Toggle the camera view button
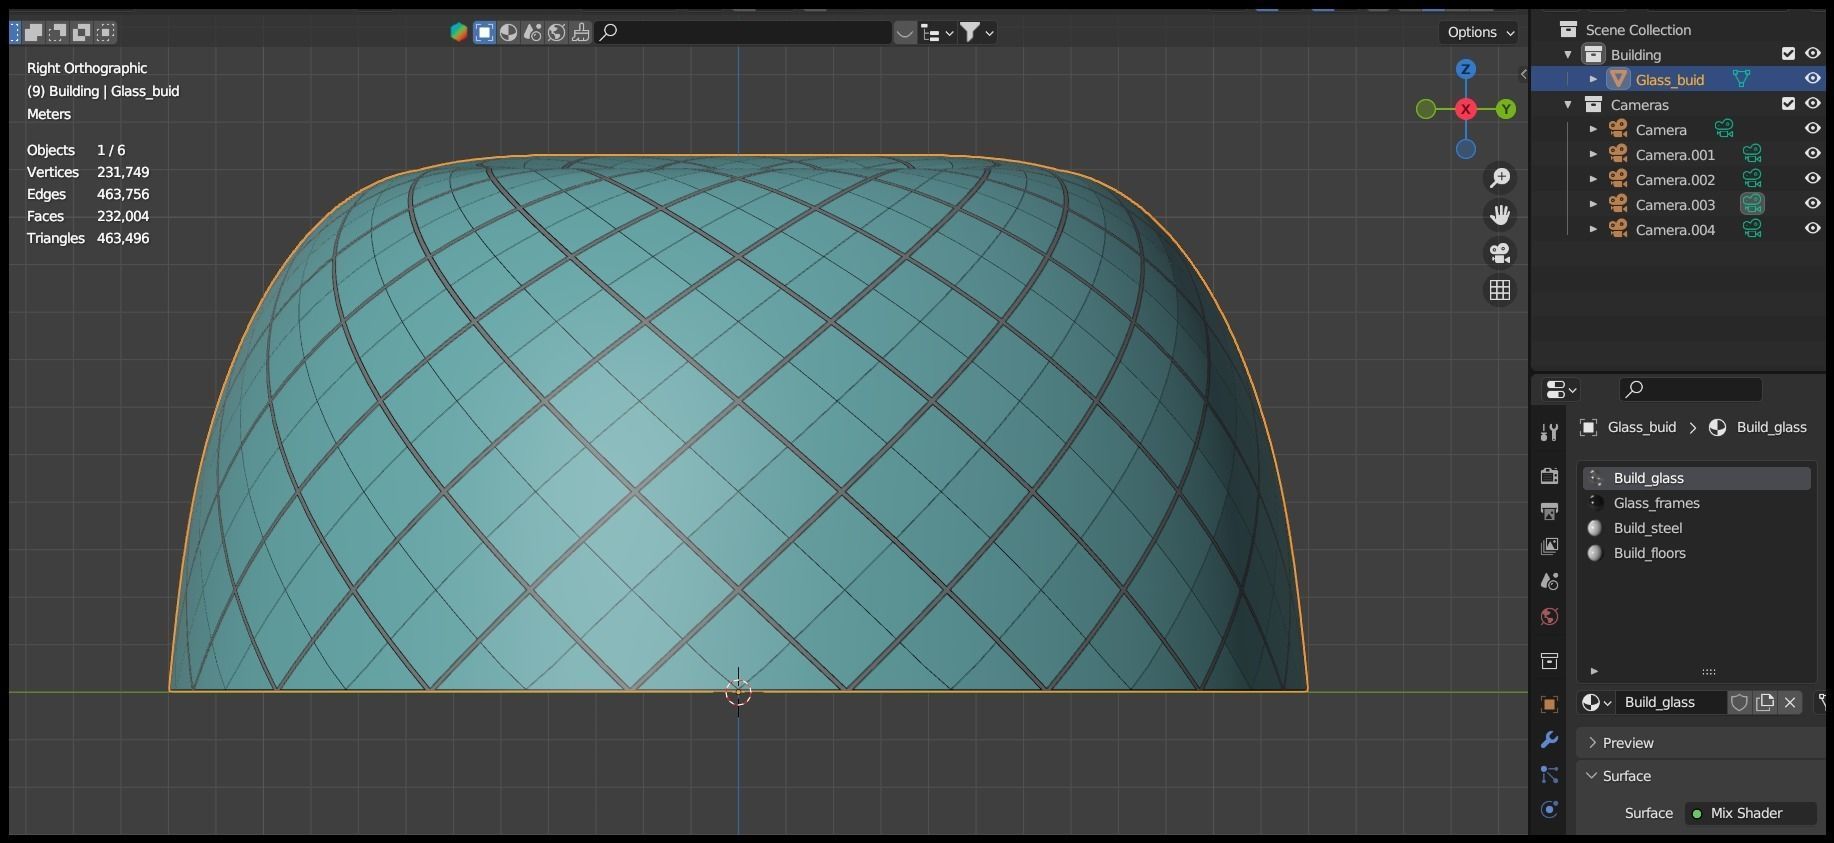 click(x=1500, y=253)
